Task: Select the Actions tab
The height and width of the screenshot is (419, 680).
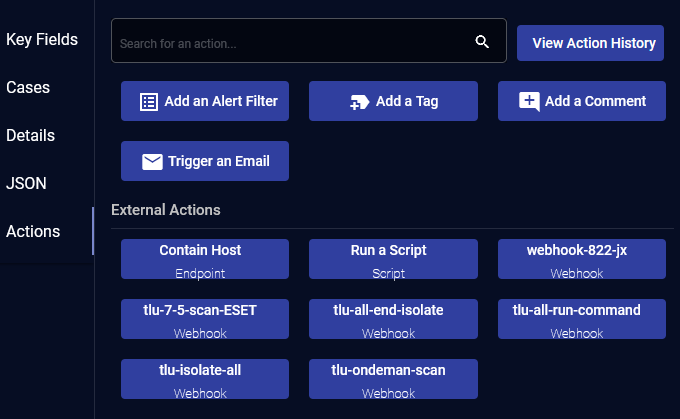Action: [x=33, y=231]
